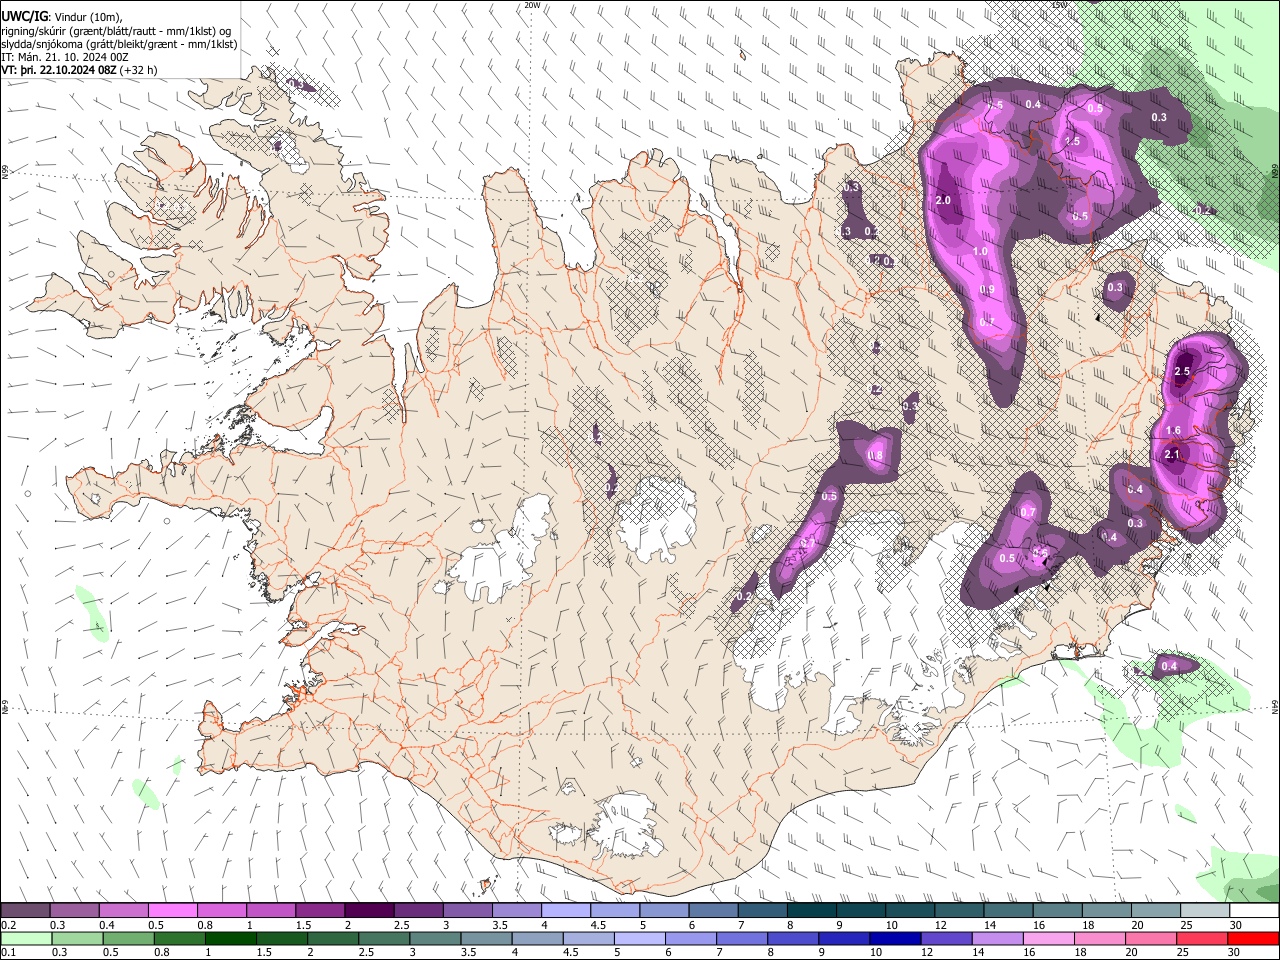Viewport: 1280px width, 960px height.
Task: Select upper legend row swatch labeled 0.8
Action: 221,910
